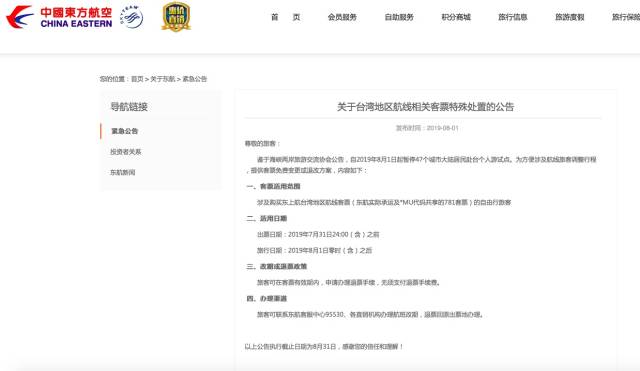This screenshot has height=371, width=640.
Task: Go to 首页 in top navigation
Action: pyautogui.click(x=286, y=17)
